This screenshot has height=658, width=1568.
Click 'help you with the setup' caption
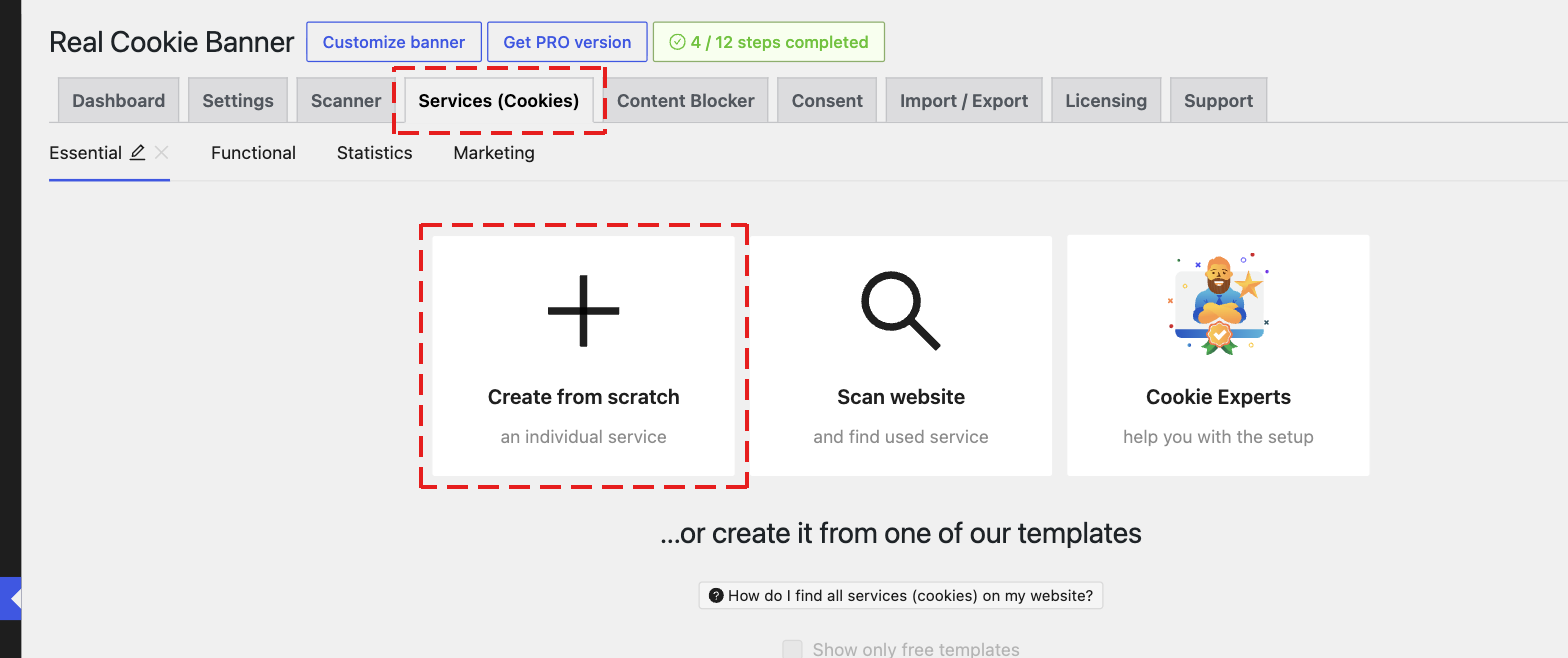tap(1218, 437)
